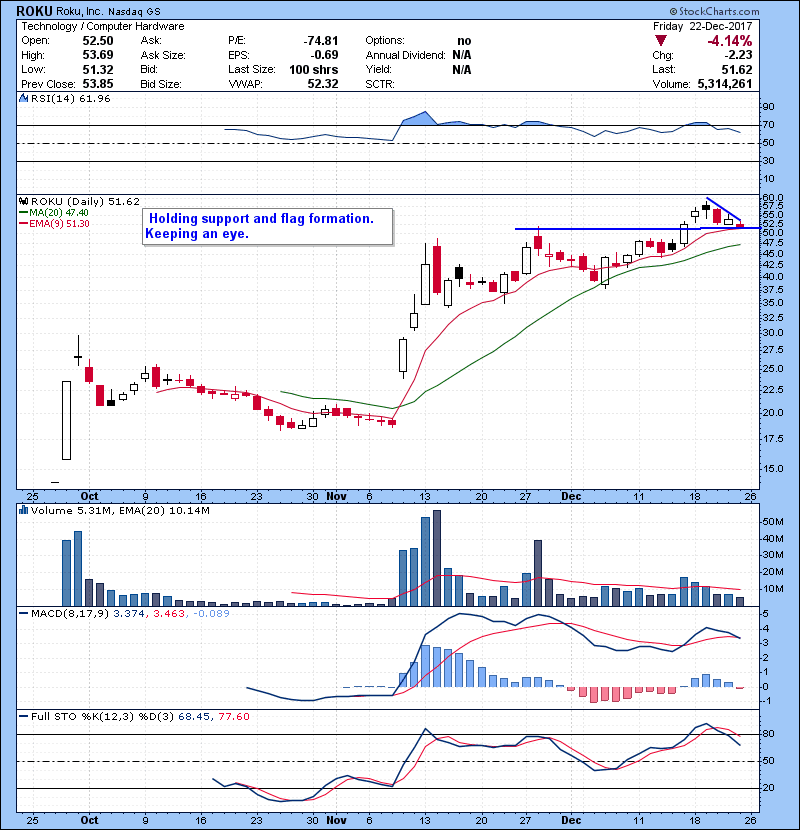Click the High value 53.69
The width and height of the screenshot is (800, 830).
[98, 55]
